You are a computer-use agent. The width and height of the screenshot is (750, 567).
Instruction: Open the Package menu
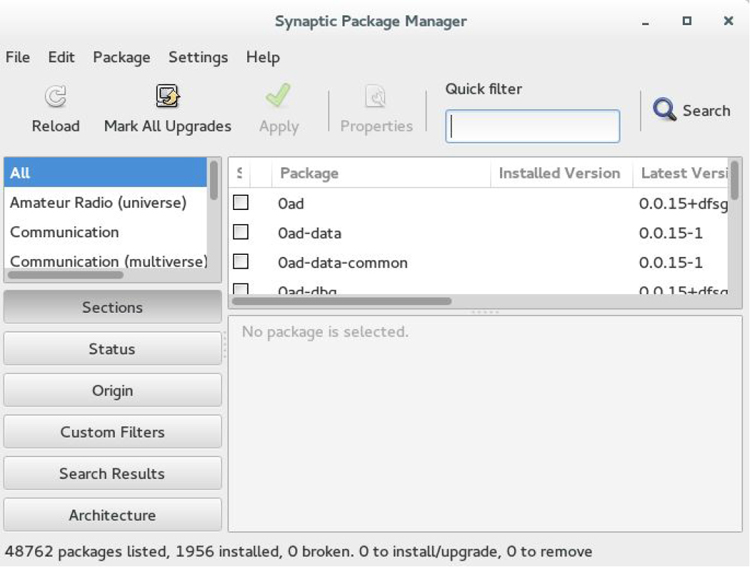(121, 57)
